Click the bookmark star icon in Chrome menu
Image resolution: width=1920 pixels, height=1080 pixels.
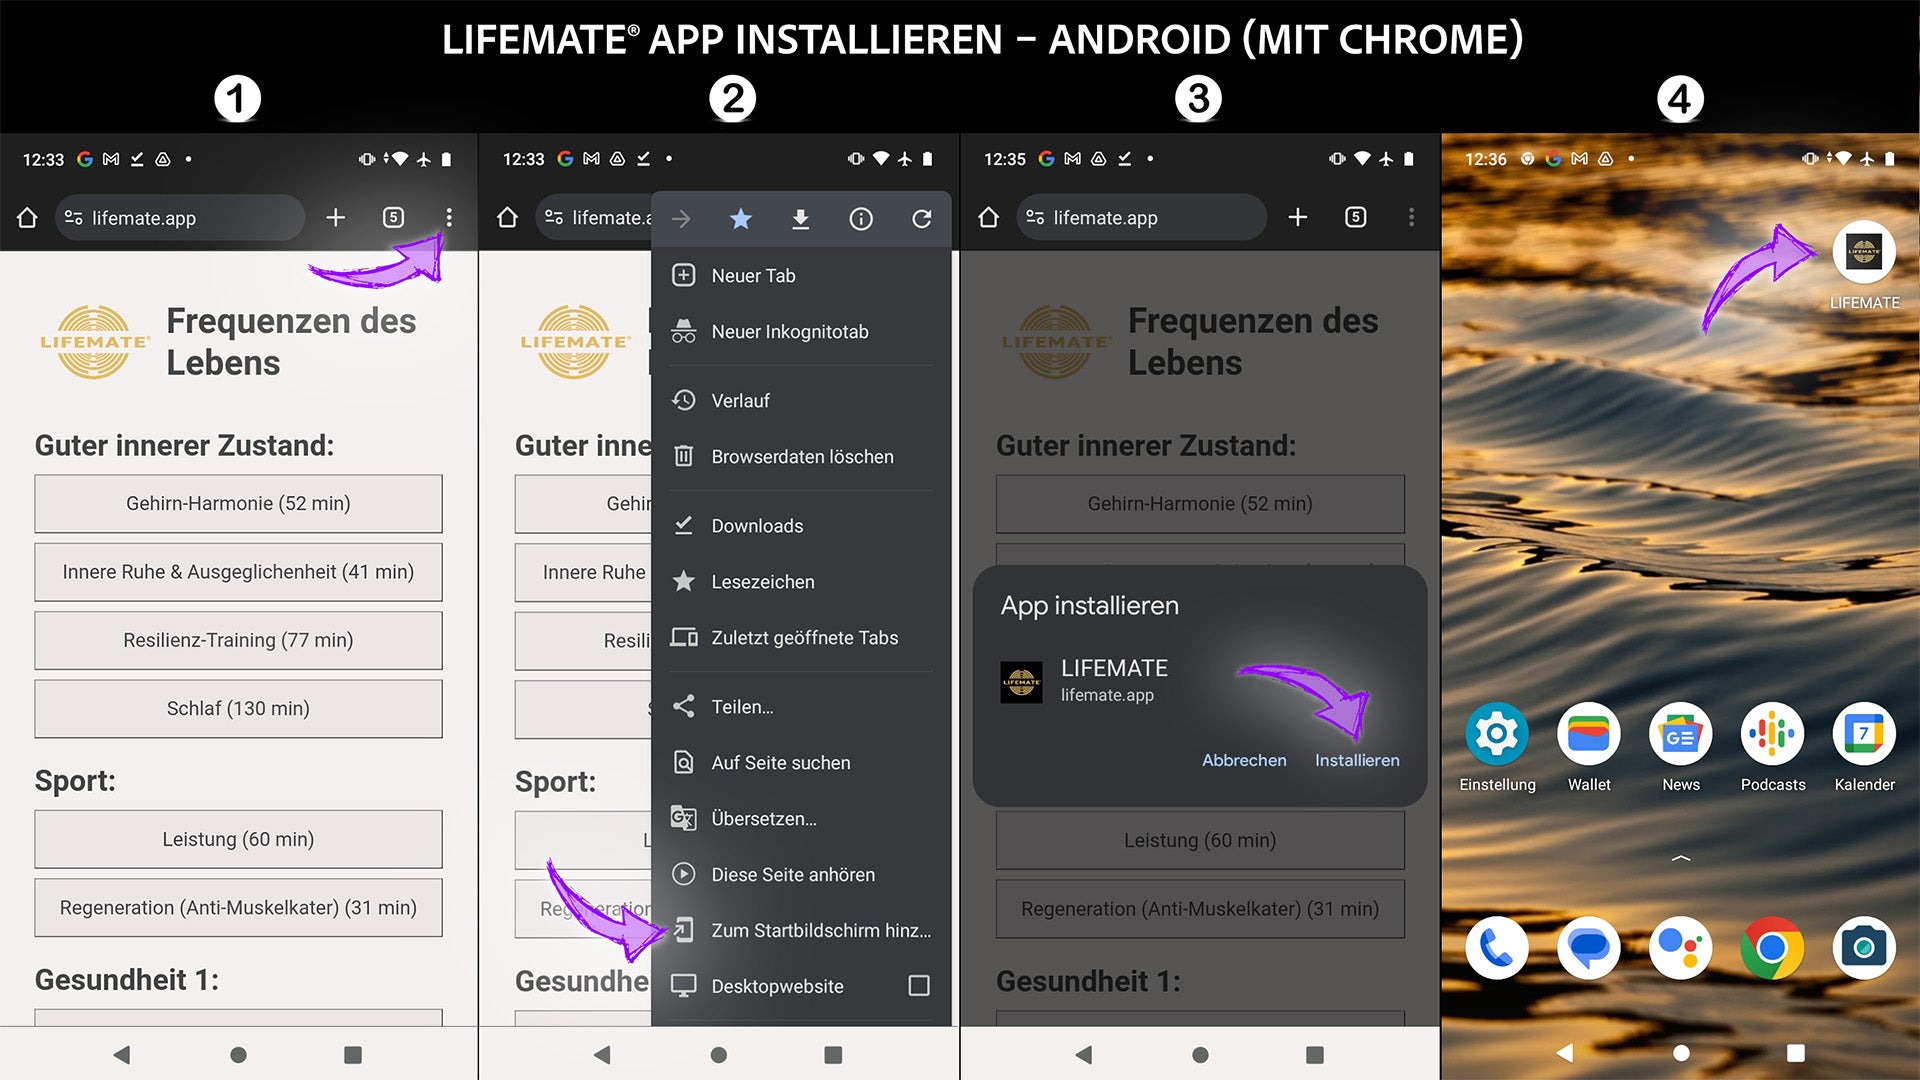pos(740,219)
